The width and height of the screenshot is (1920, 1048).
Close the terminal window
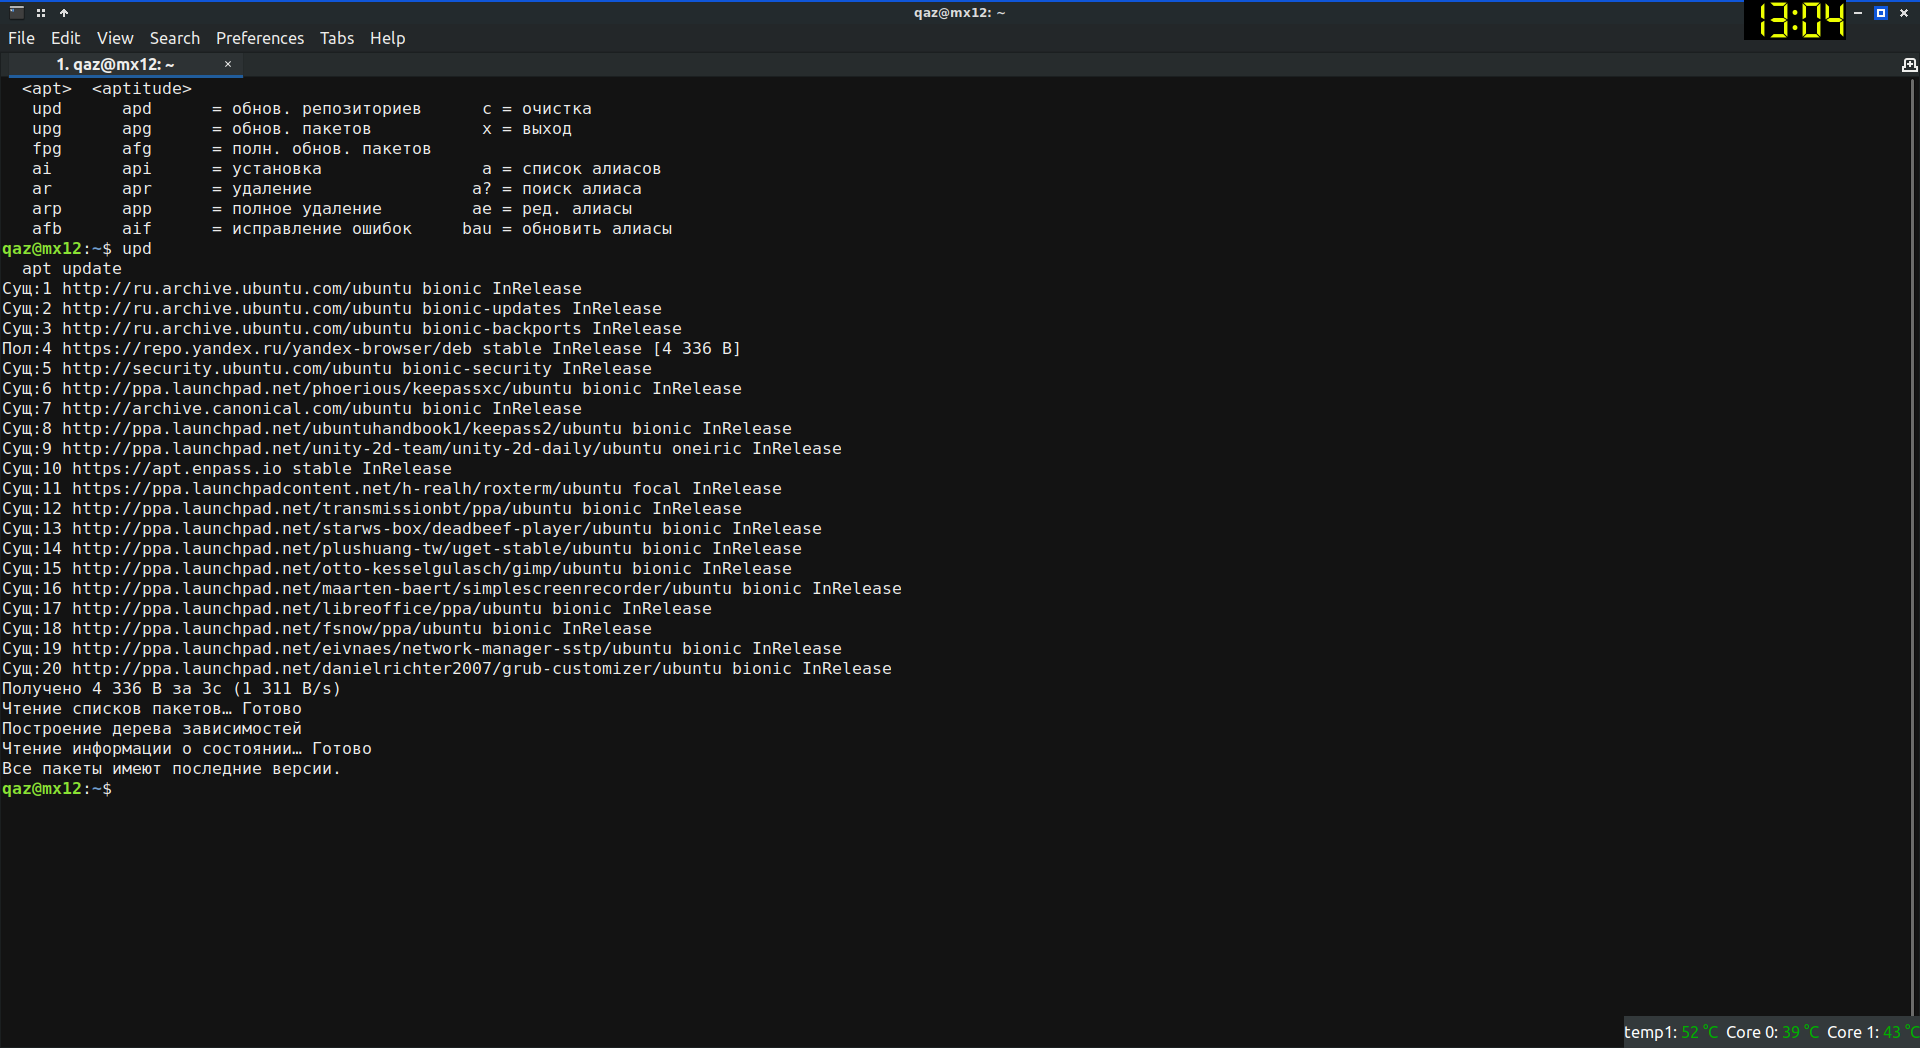click(1904, 12)
